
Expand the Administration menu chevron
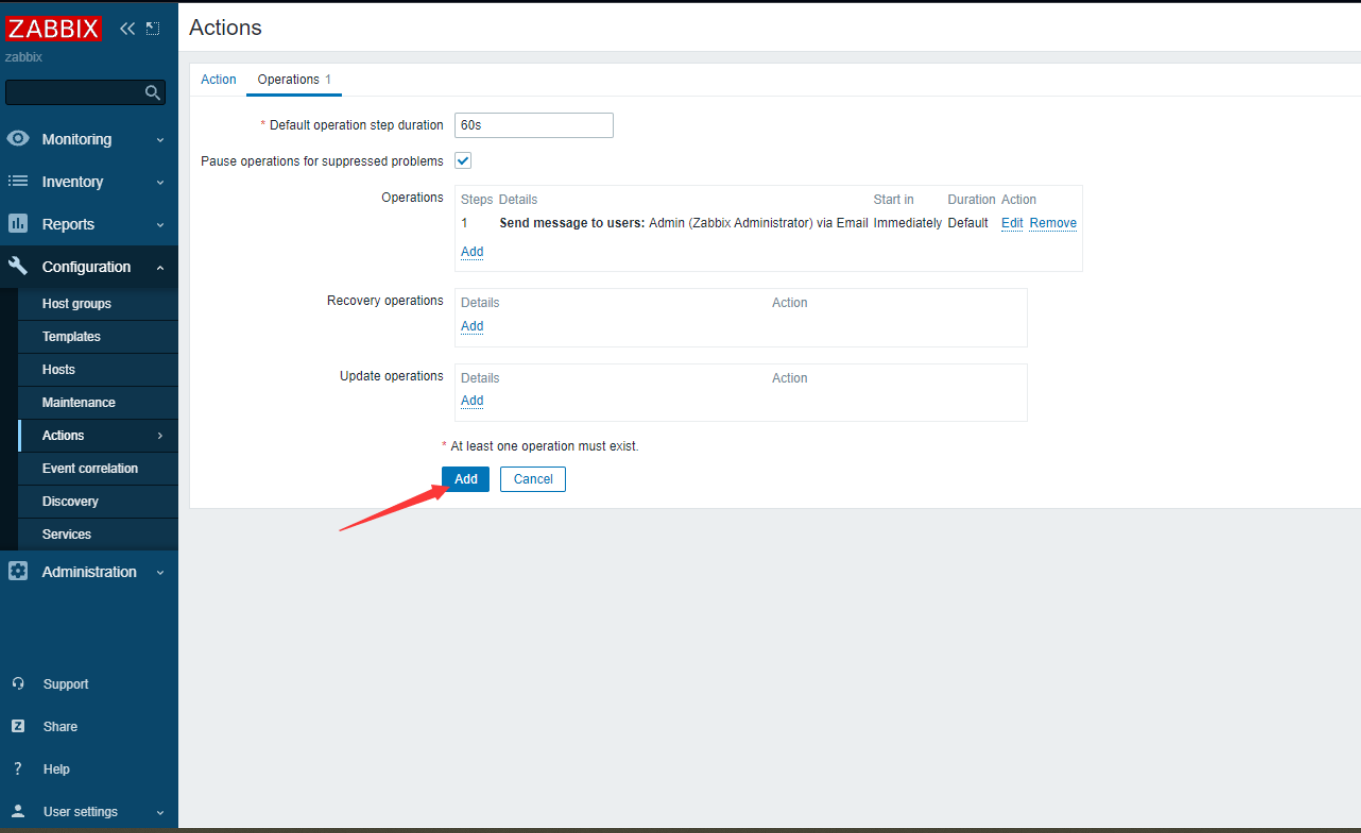coord(160,572)
